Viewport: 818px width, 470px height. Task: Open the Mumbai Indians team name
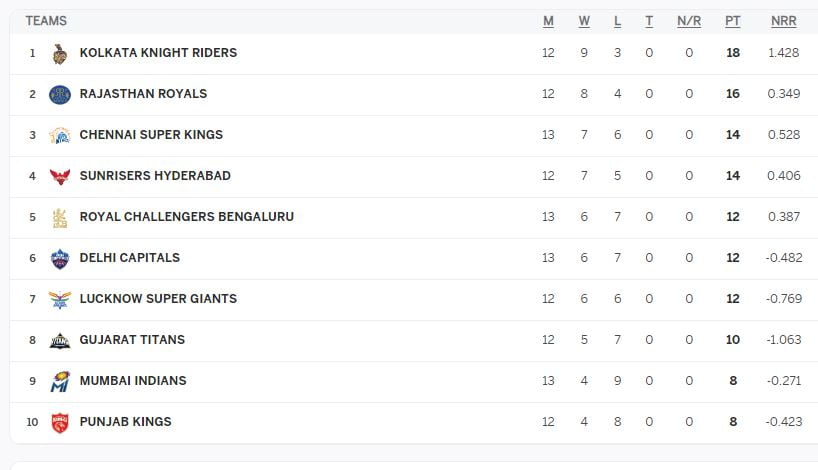133,381
